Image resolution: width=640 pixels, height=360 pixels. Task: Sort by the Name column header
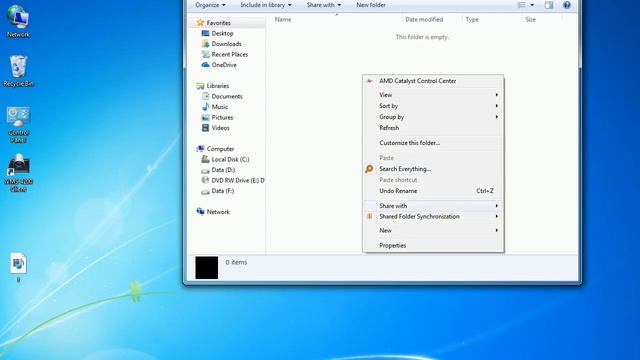(283, 19)
